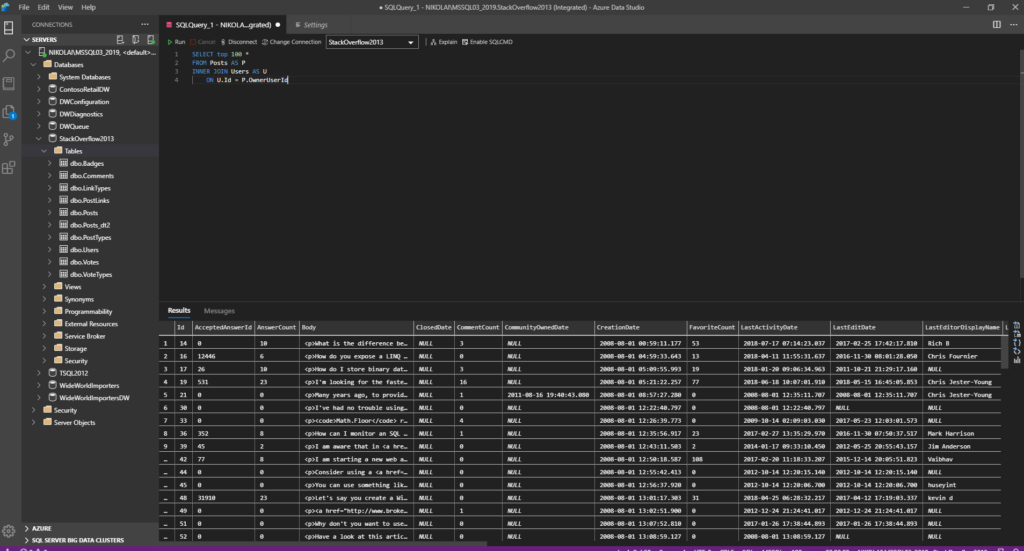Select the WideWorldImporters database
Image resolution: width=1024 pixels, height=551 pixels.
tap(89, 386)
